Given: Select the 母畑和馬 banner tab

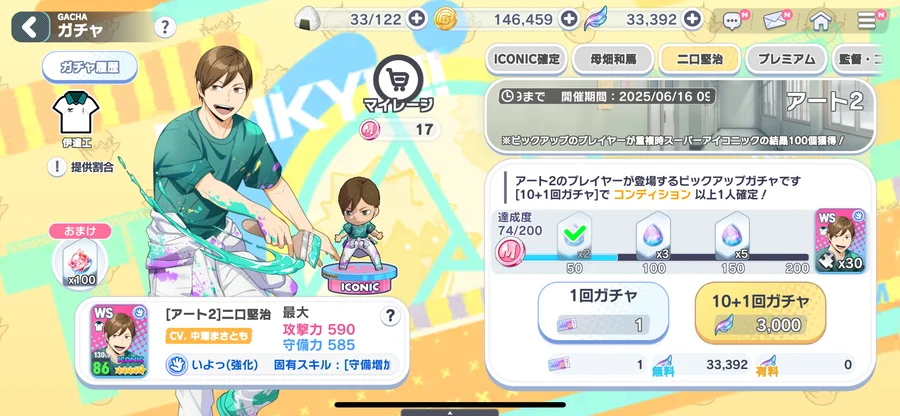Looking at the screenshot, I should [x=612, y=59].
